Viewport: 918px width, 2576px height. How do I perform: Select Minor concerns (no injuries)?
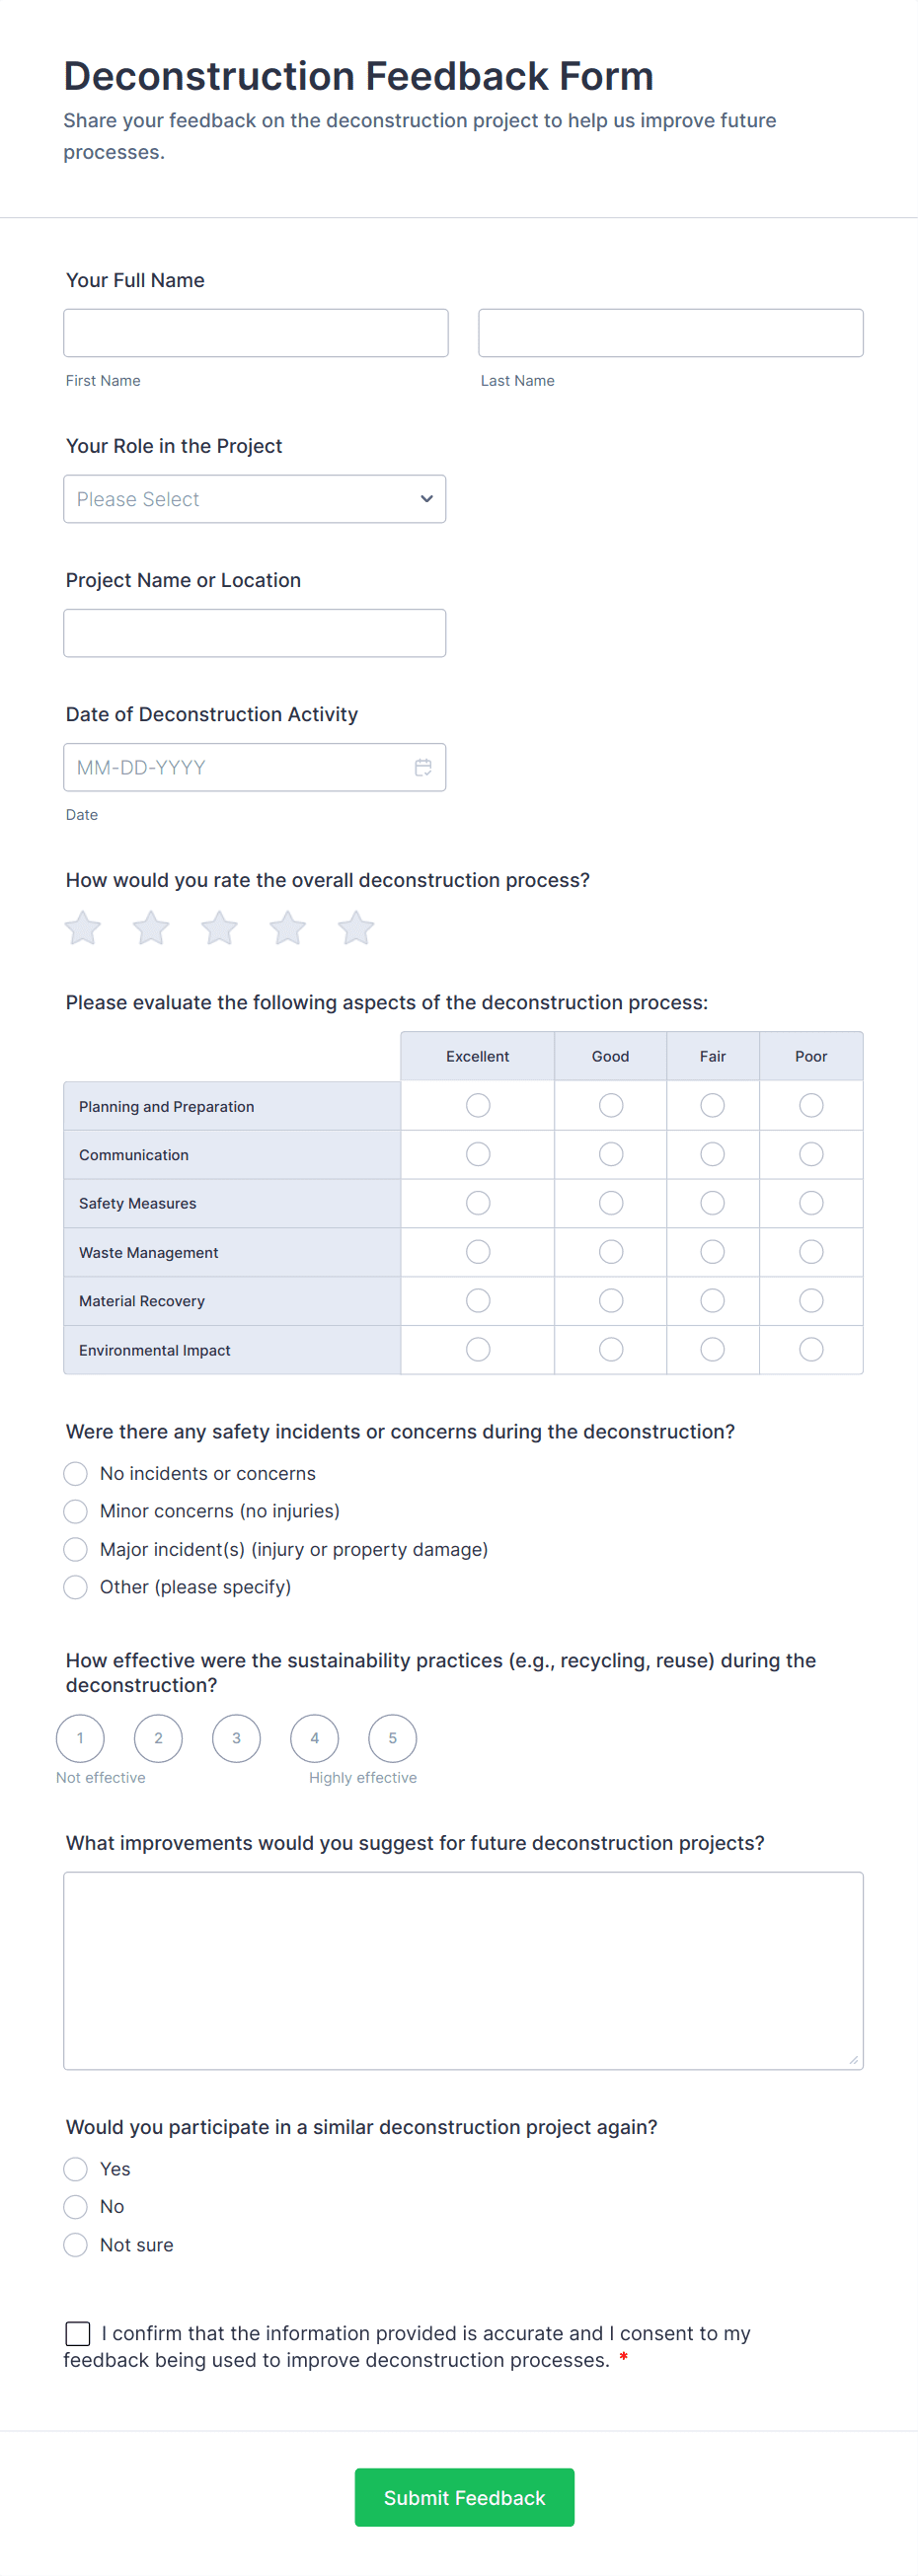coord(75,1511)
